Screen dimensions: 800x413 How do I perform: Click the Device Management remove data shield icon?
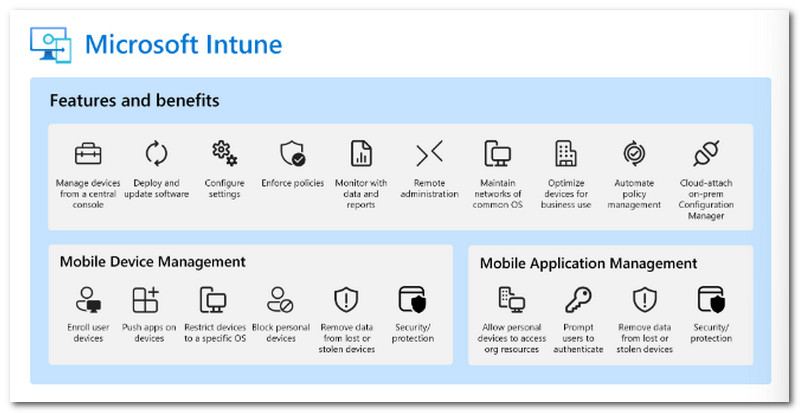(x=346, y=300)
